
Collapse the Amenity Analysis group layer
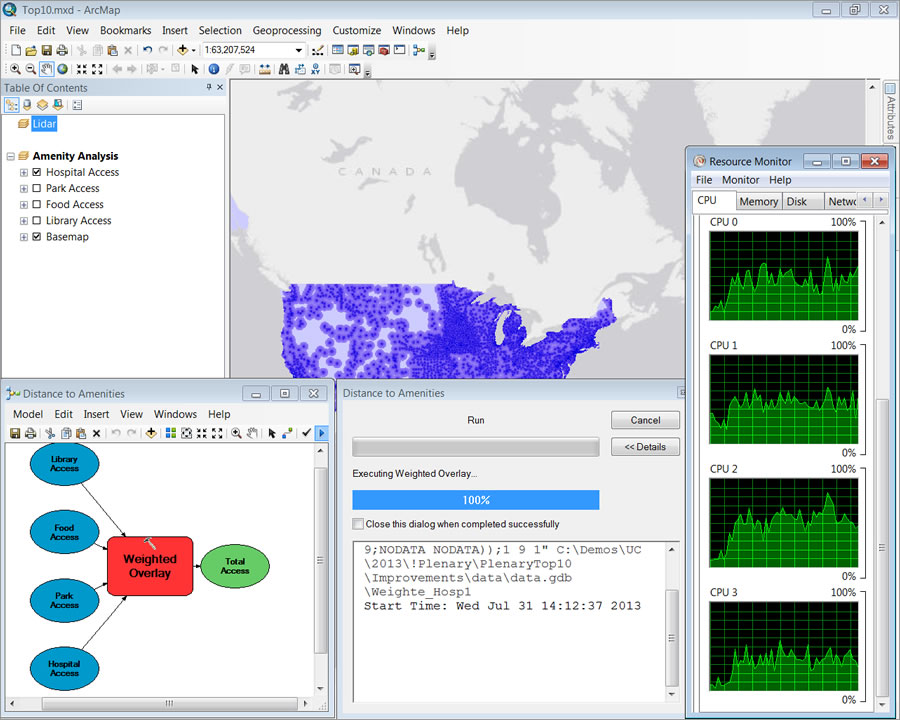coord(10,156)
